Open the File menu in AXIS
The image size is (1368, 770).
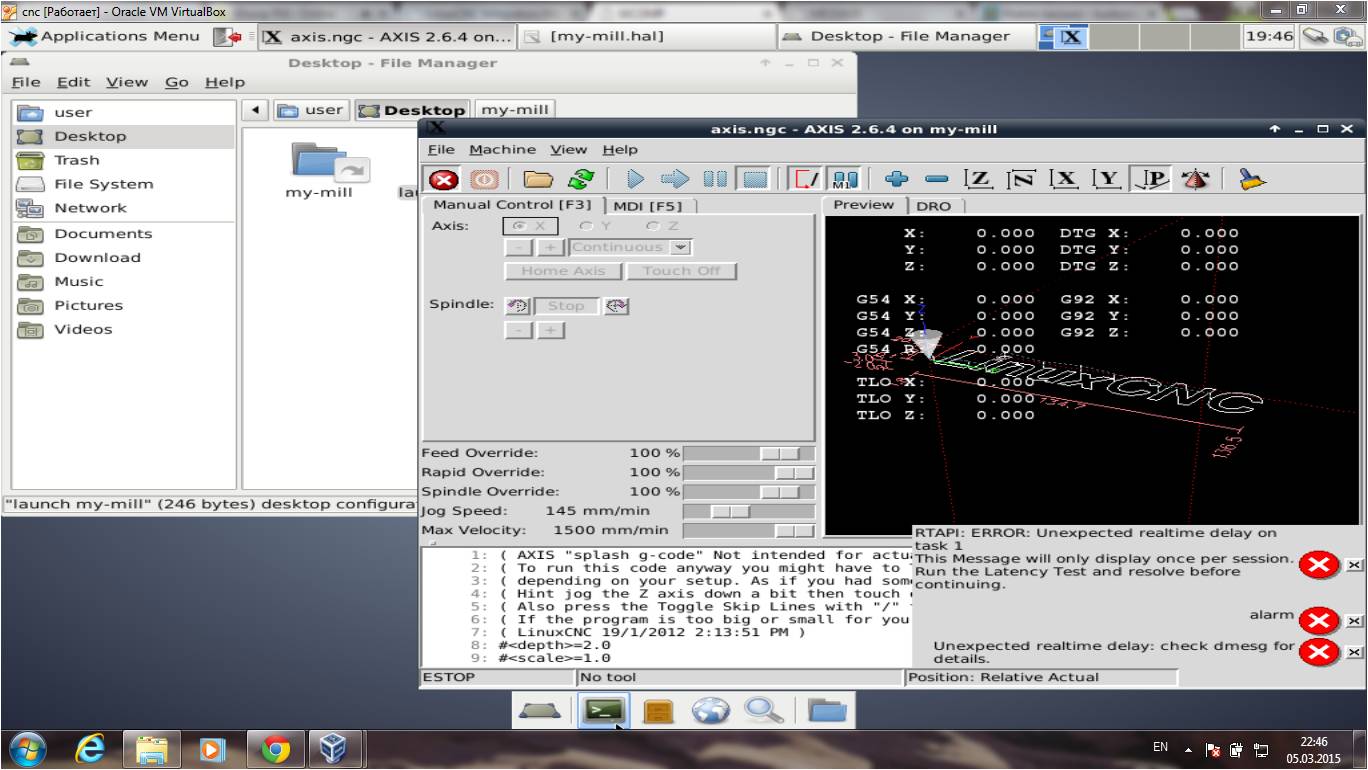[441, 149]
